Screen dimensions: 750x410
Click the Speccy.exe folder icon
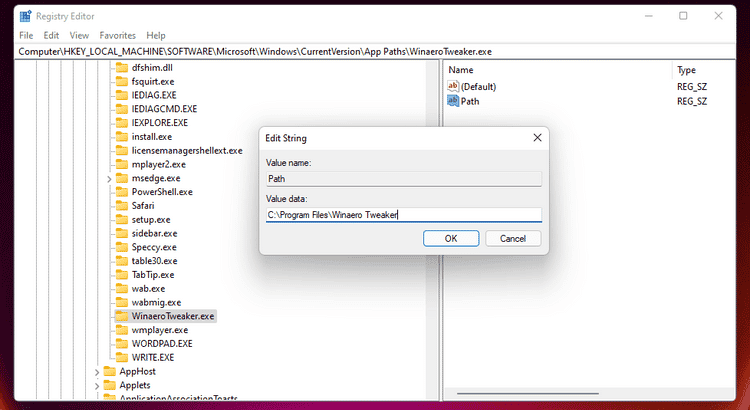coord(122,247)
